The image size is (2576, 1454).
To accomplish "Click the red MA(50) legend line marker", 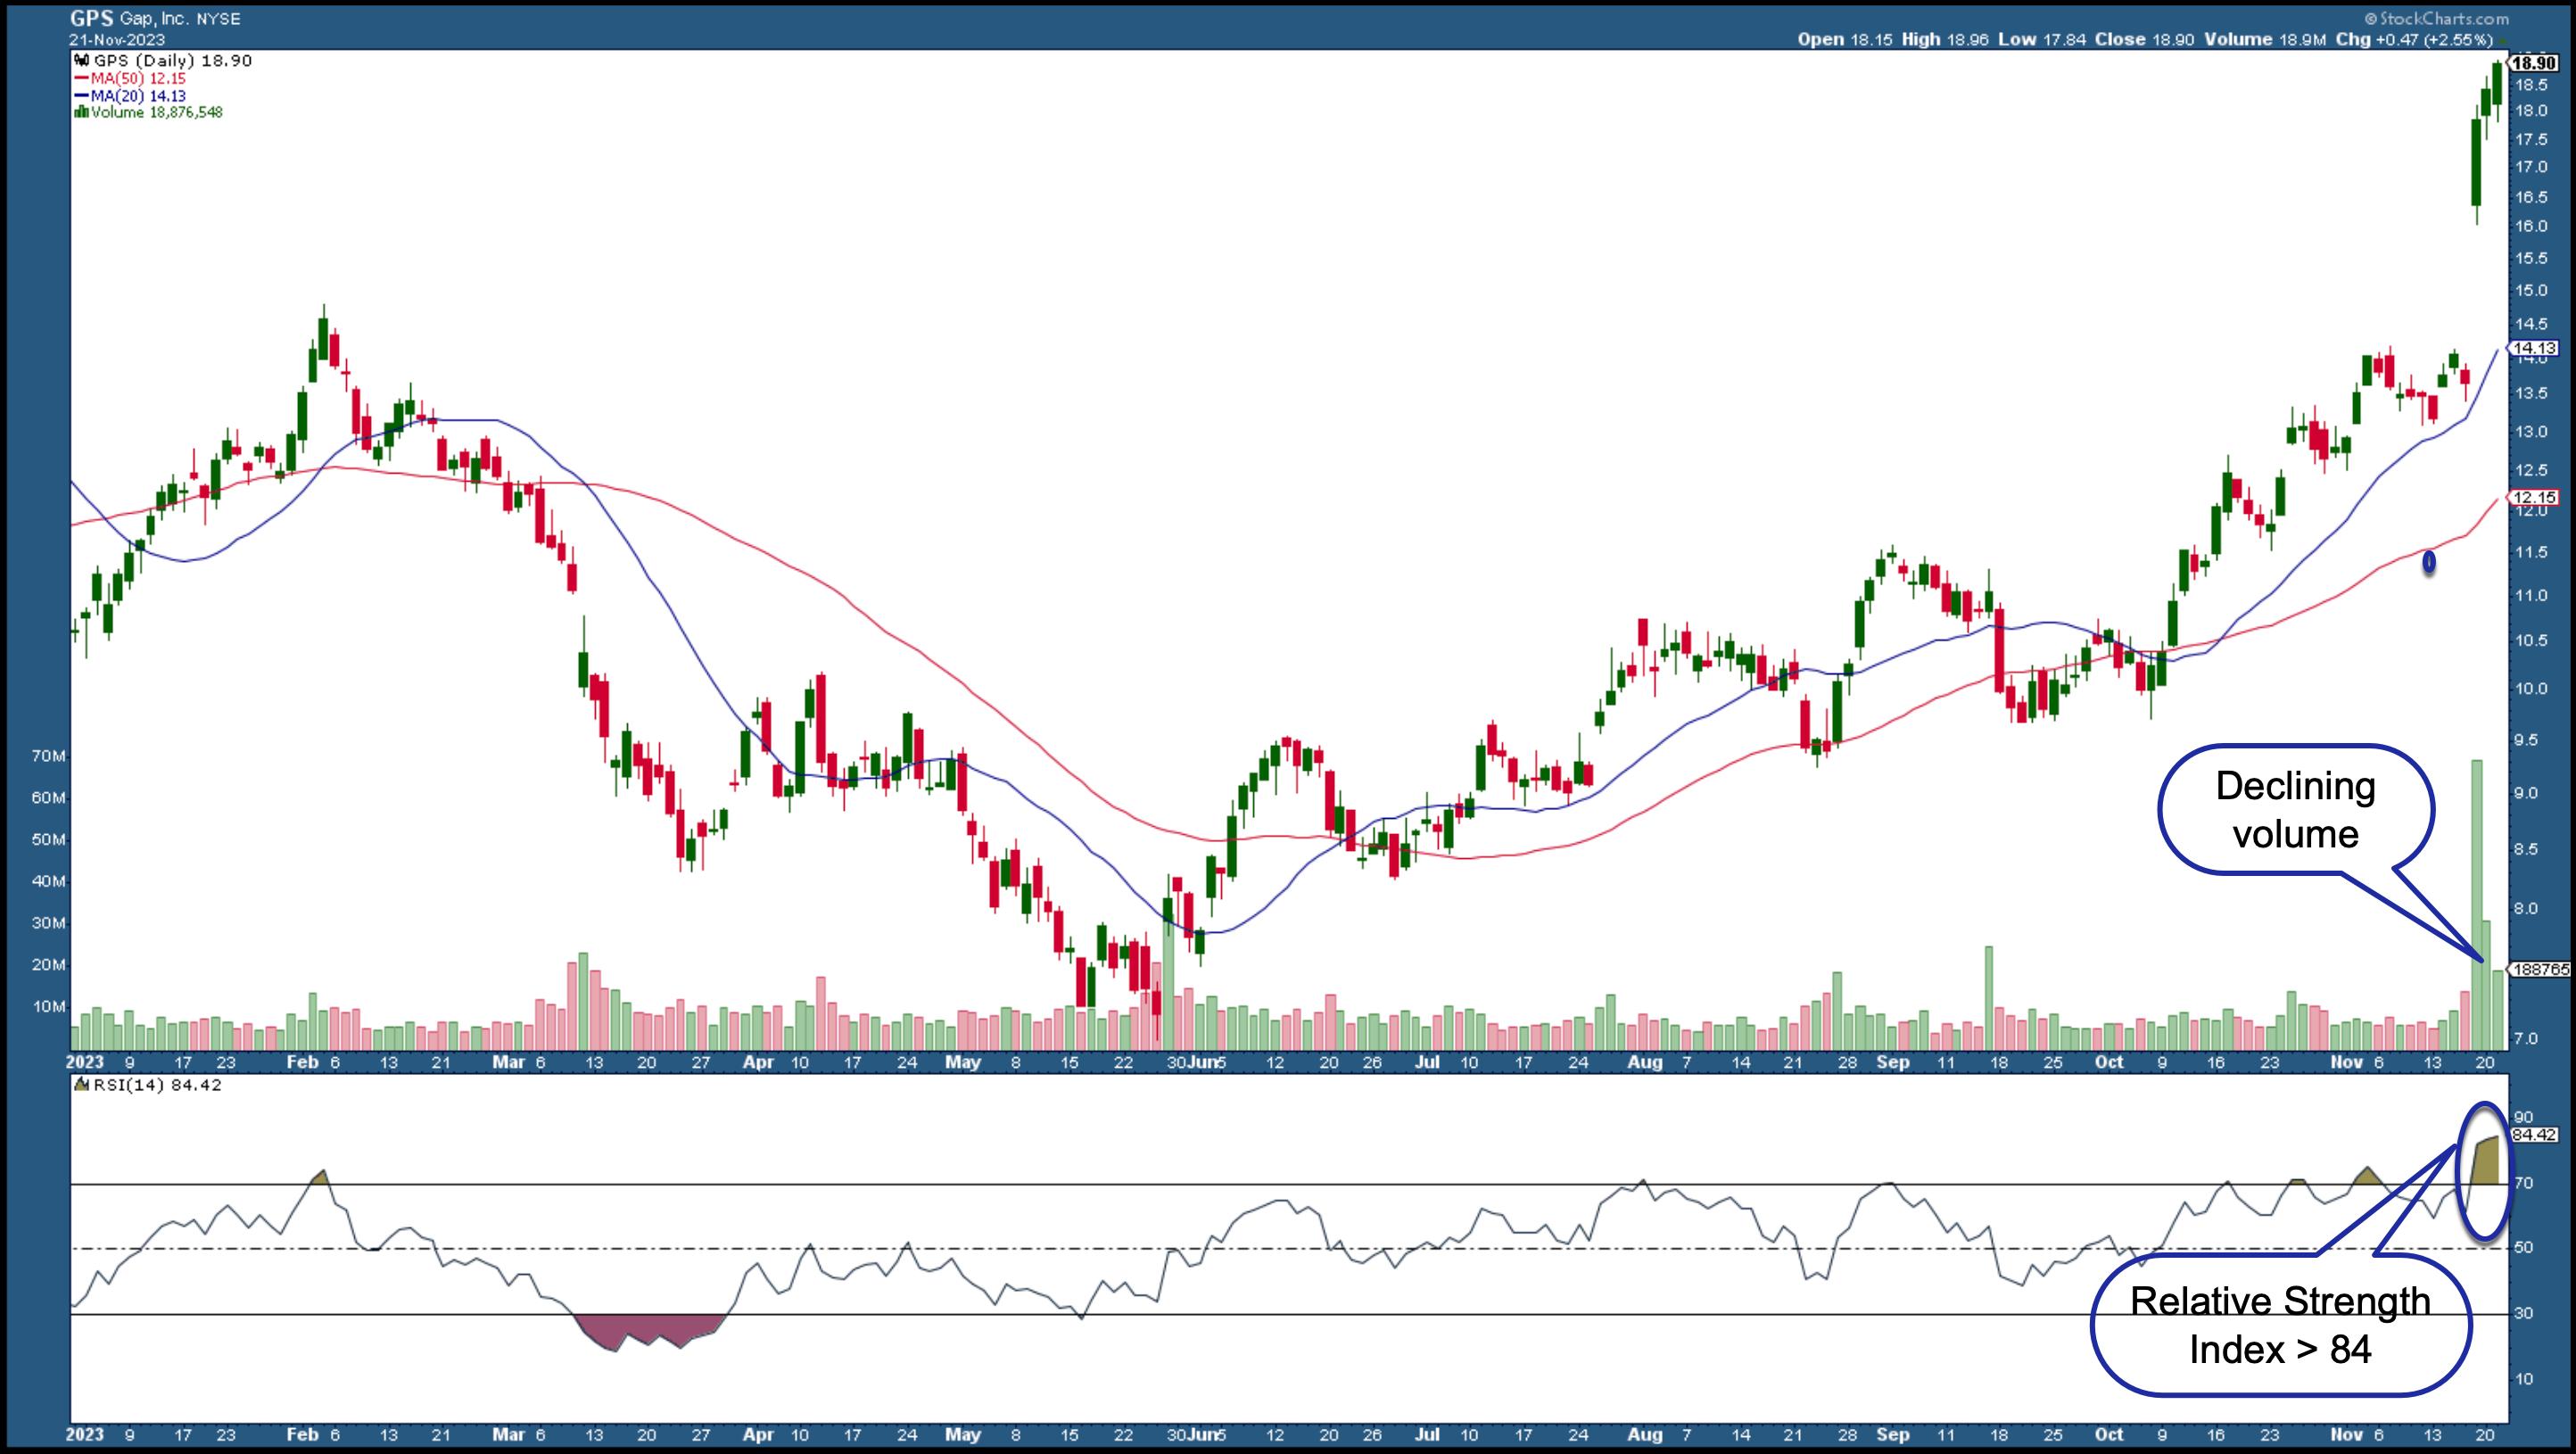I will 82,78.
